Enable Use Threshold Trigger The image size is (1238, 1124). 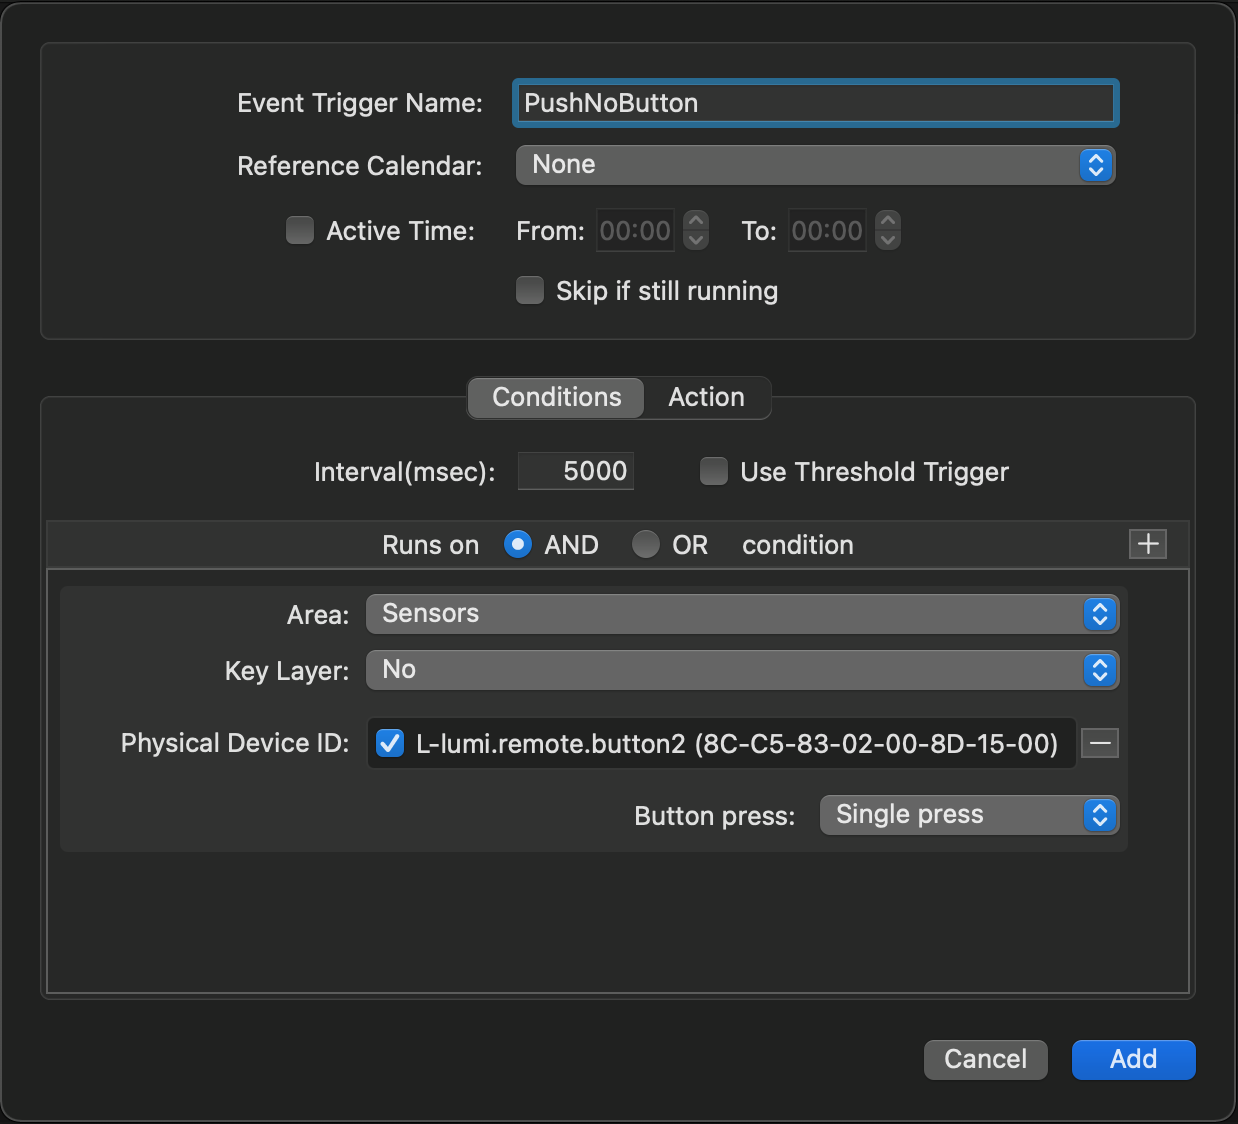[x=713, y=471]
